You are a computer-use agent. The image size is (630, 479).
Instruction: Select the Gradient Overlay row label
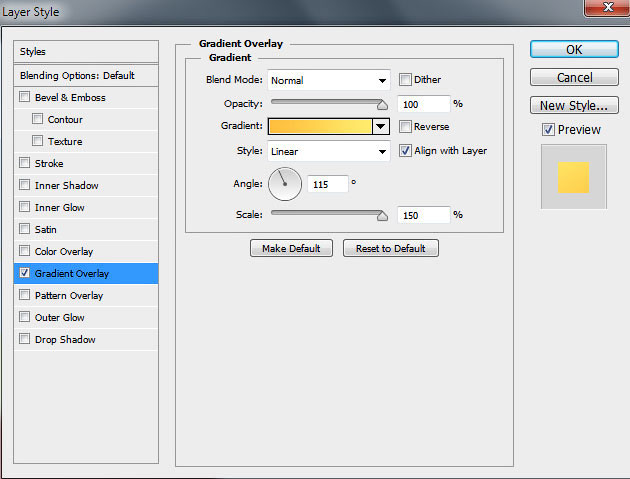(x=72, y=274)
